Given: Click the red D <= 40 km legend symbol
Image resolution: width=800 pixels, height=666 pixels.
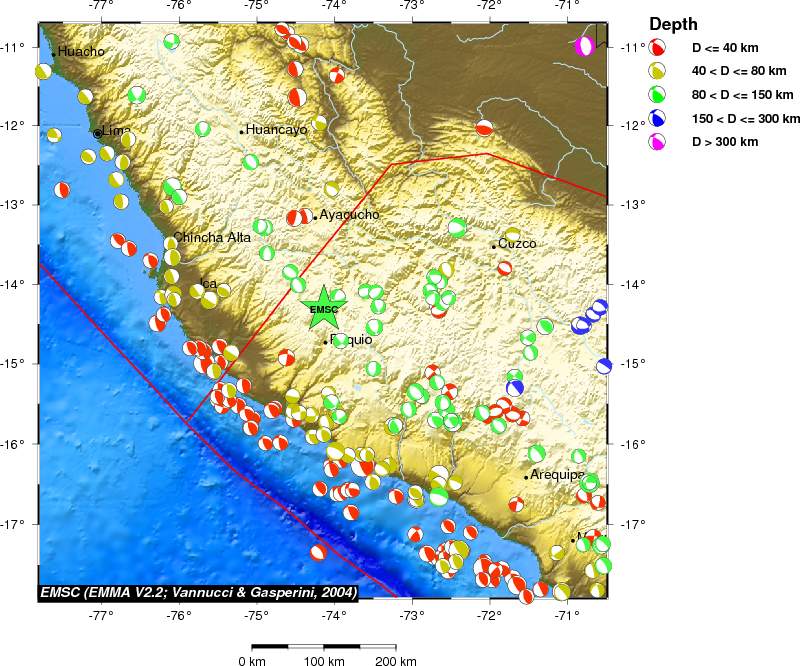Looking at the screenshot, I should 658,47.
